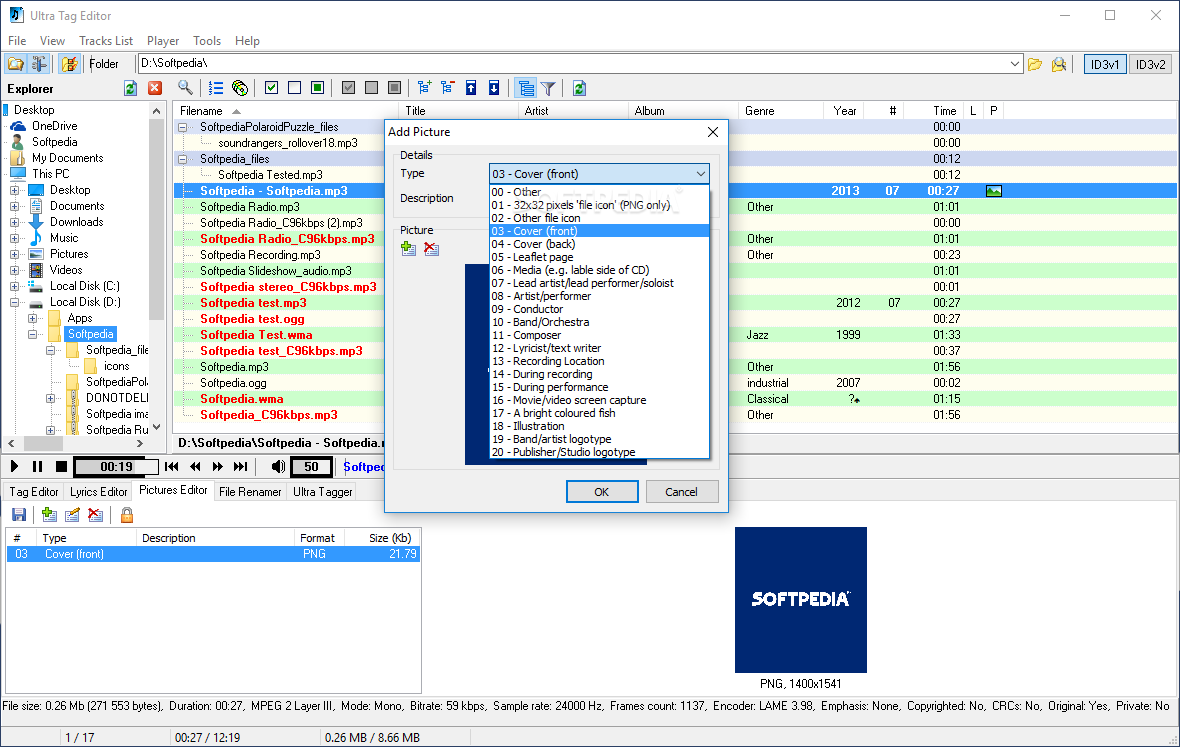Click the refresh icon in Explorer header
1180x747 pixels.
click(130, 88)
